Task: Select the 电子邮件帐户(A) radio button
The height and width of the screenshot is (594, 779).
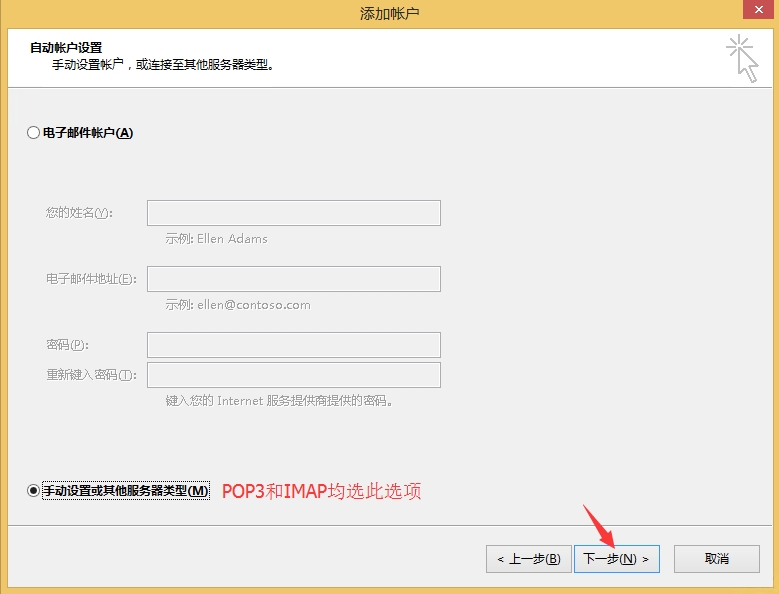Action: [x=33, y=133]
